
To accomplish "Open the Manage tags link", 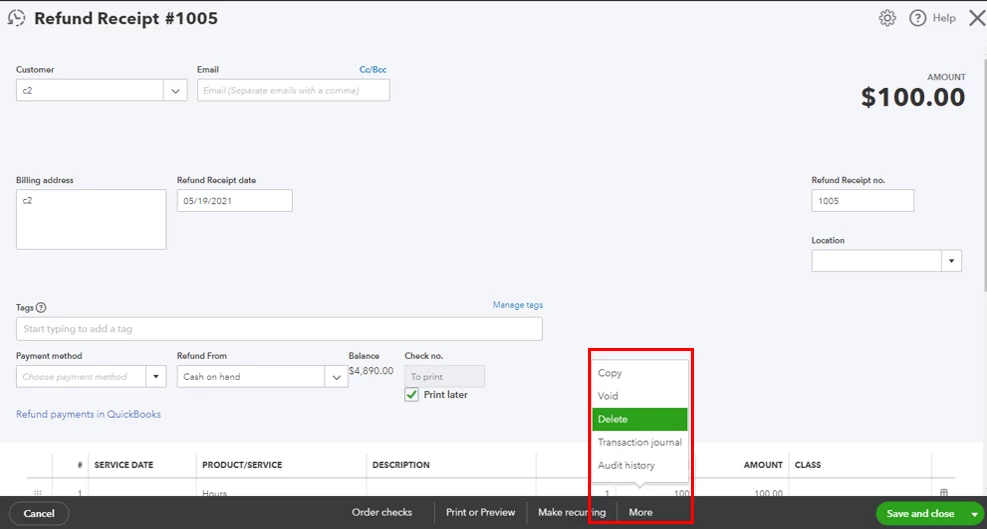I will (517, 305).
